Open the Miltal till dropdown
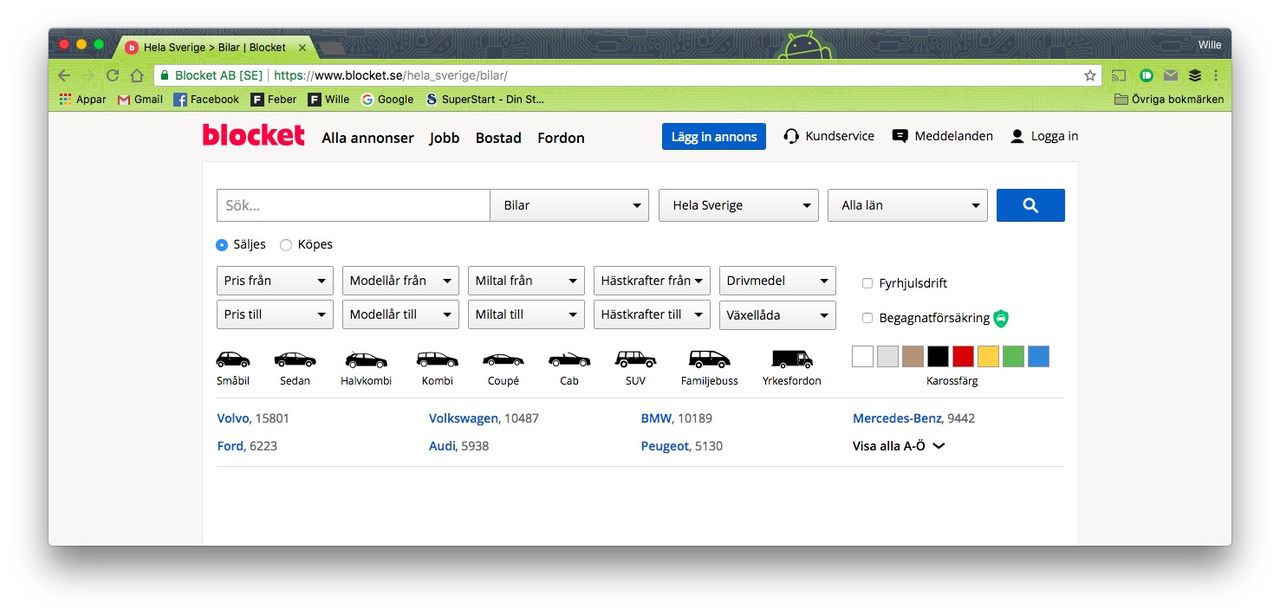Image resolution: width=1280 pixels, height=615 pixels. tap(526, 314)
